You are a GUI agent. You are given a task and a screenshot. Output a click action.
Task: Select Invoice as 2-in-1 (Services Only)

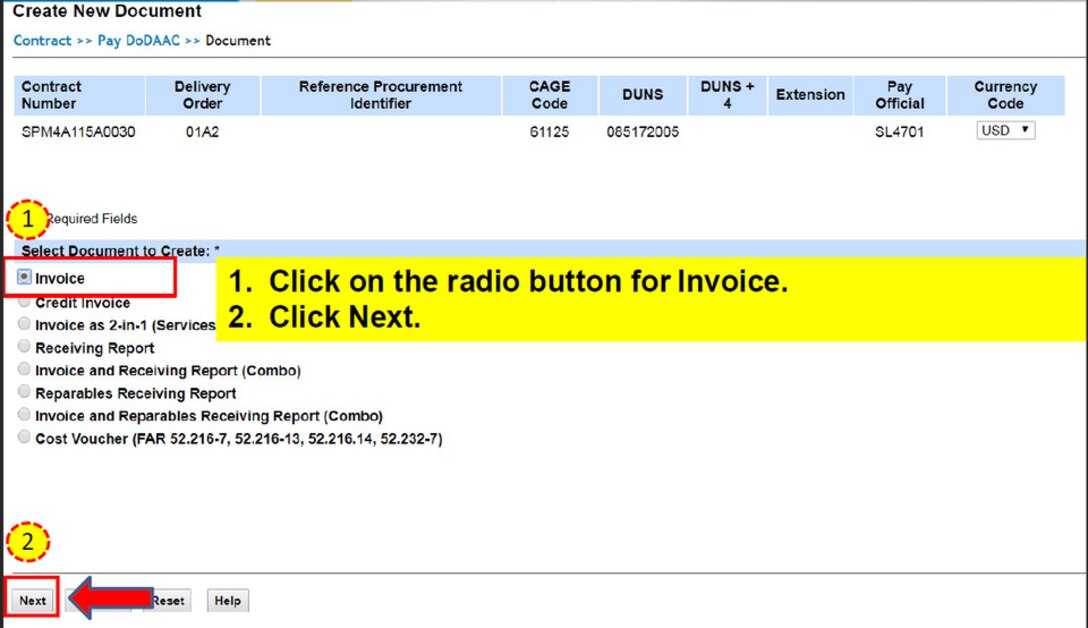23,325
